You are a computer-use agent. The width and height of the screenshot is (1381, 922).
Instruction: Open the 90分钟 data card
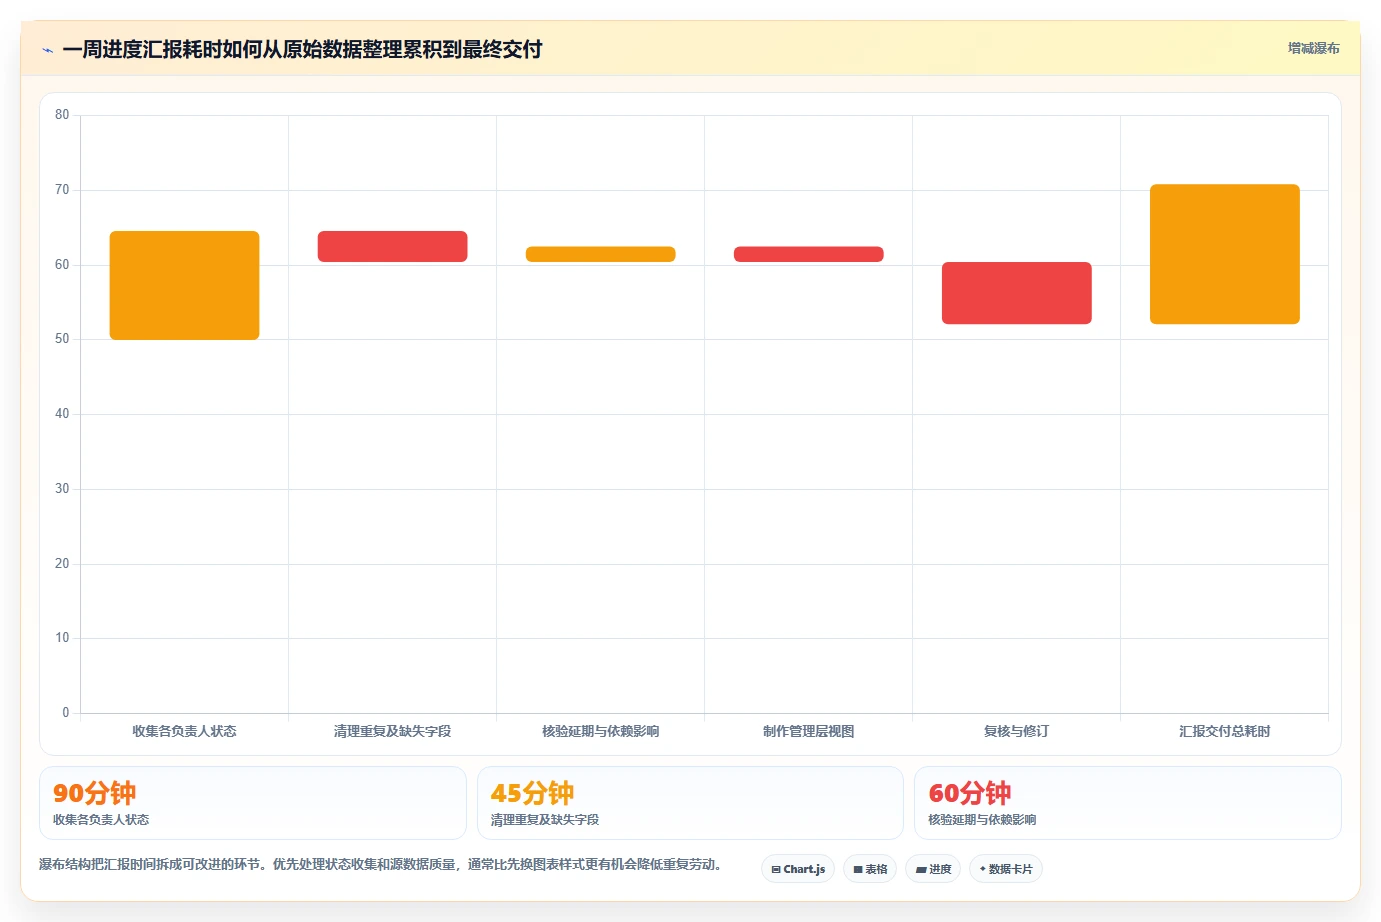point(253,803)
